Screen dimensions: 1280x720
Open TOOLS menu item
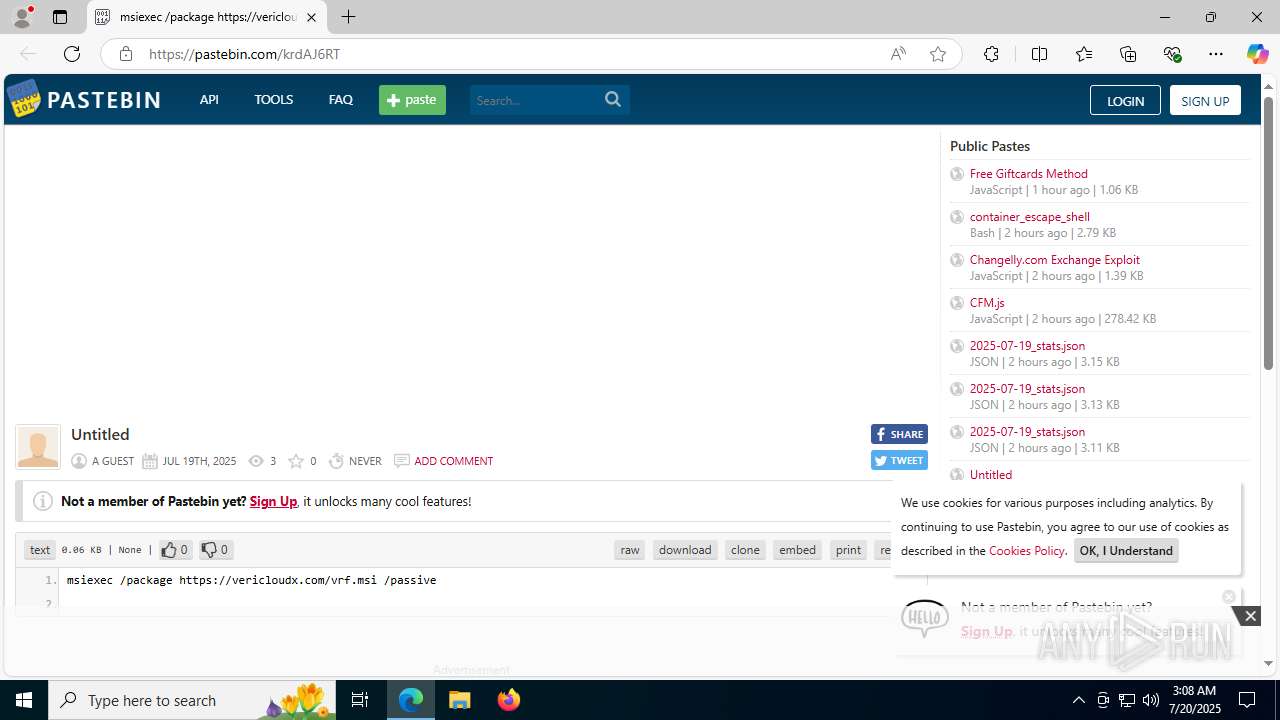273,99
